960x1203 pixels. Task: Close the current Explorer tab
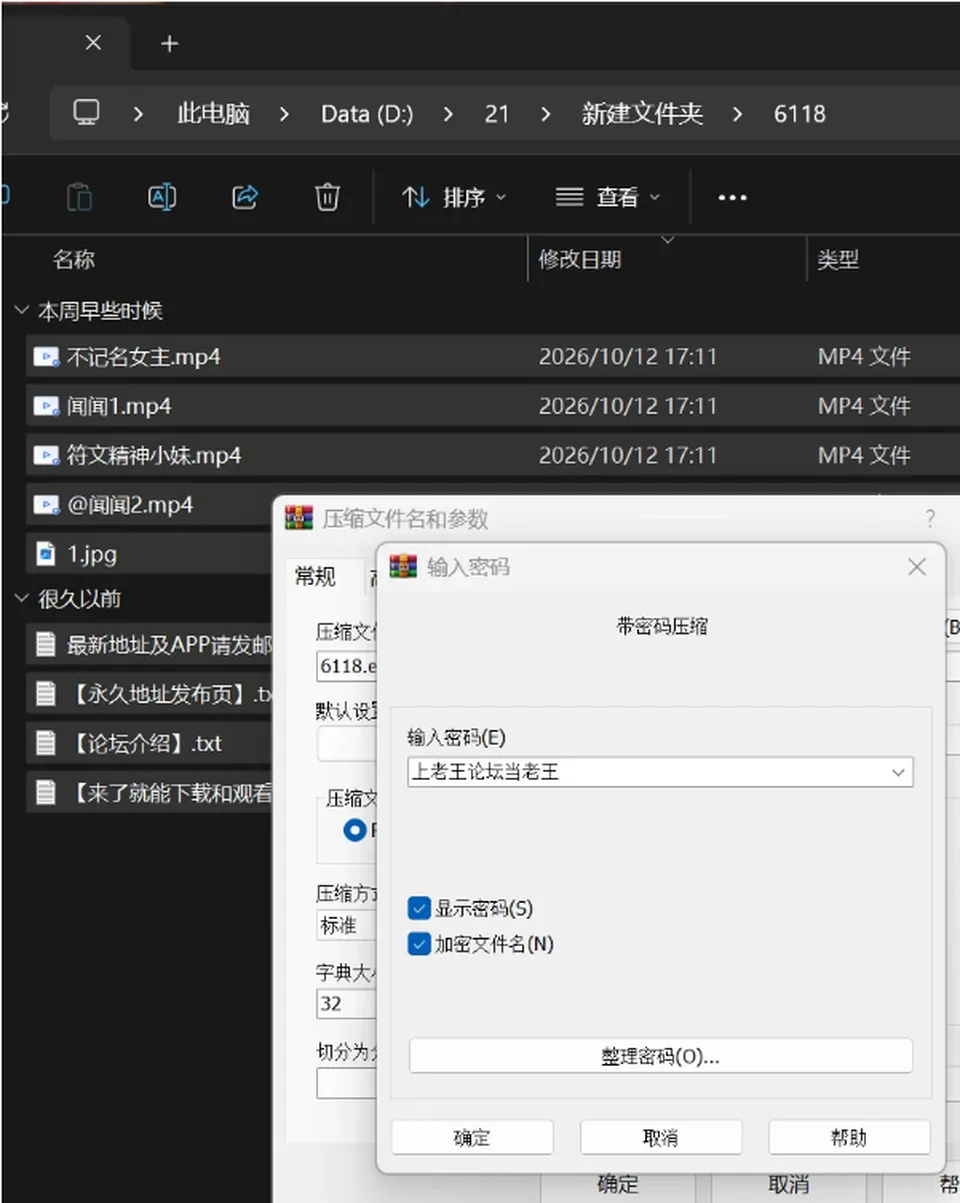point(93,43)
